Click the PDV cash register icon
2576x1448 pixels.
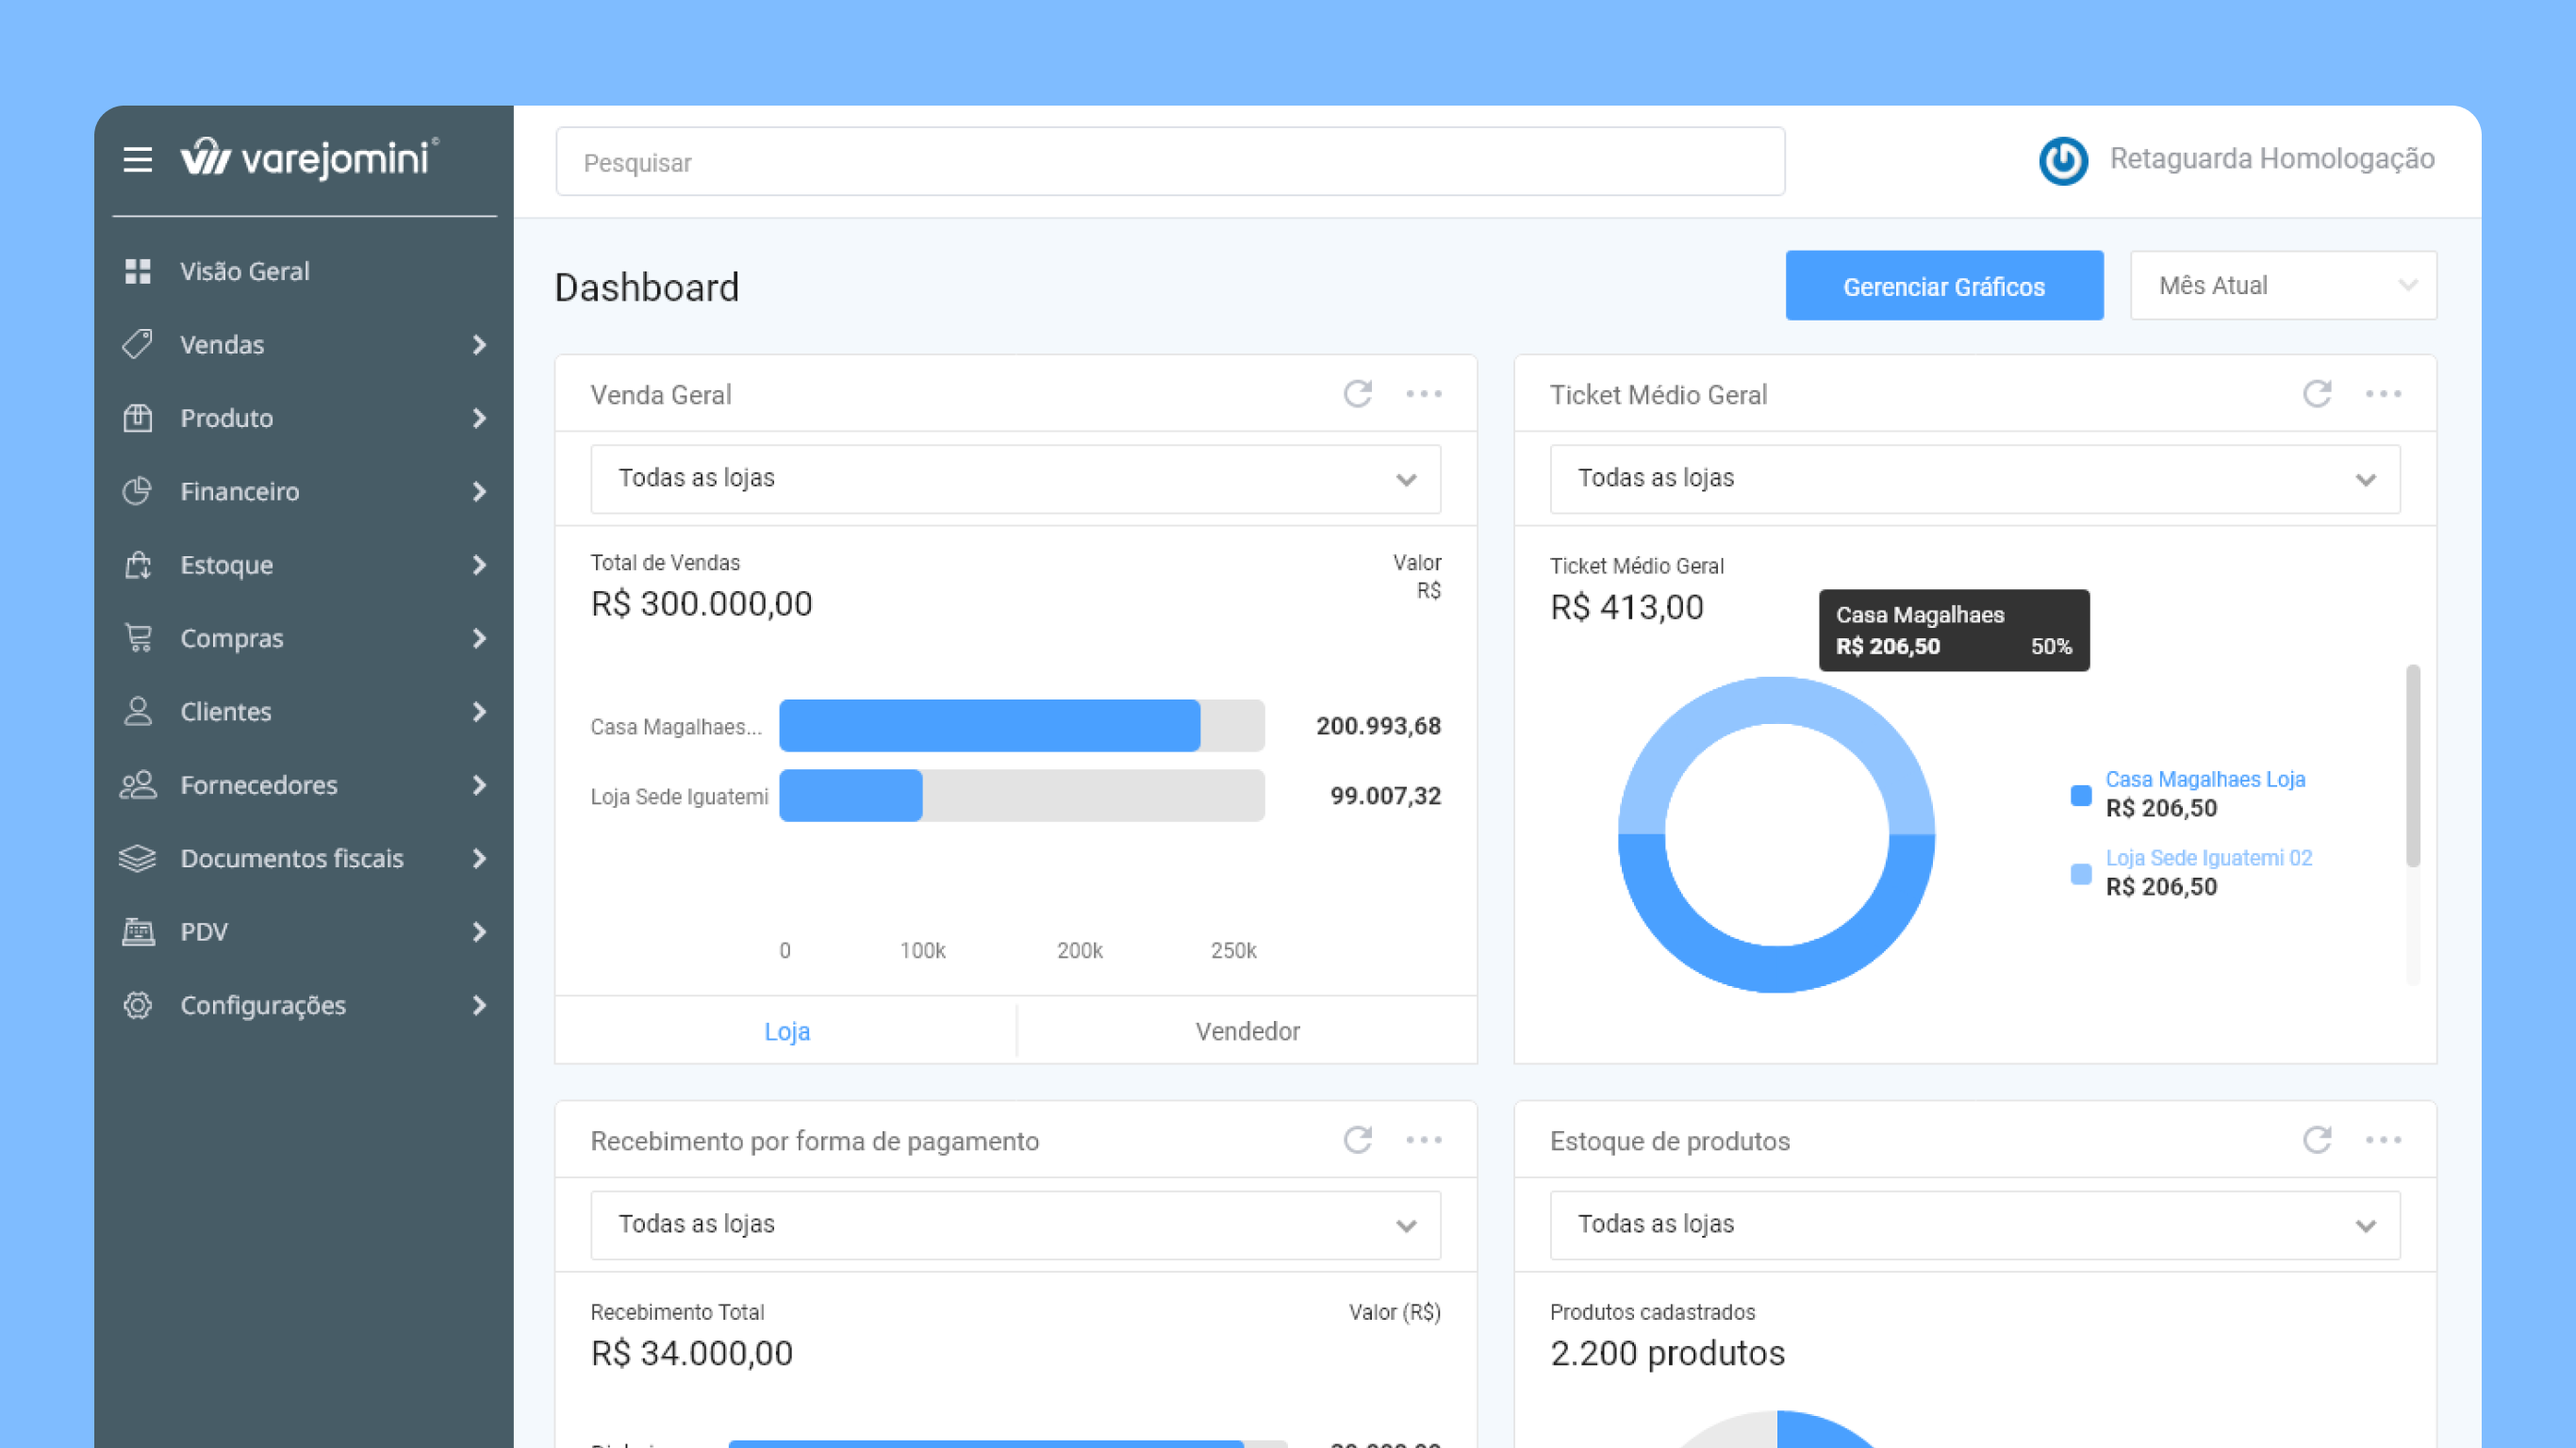point(138,932)
